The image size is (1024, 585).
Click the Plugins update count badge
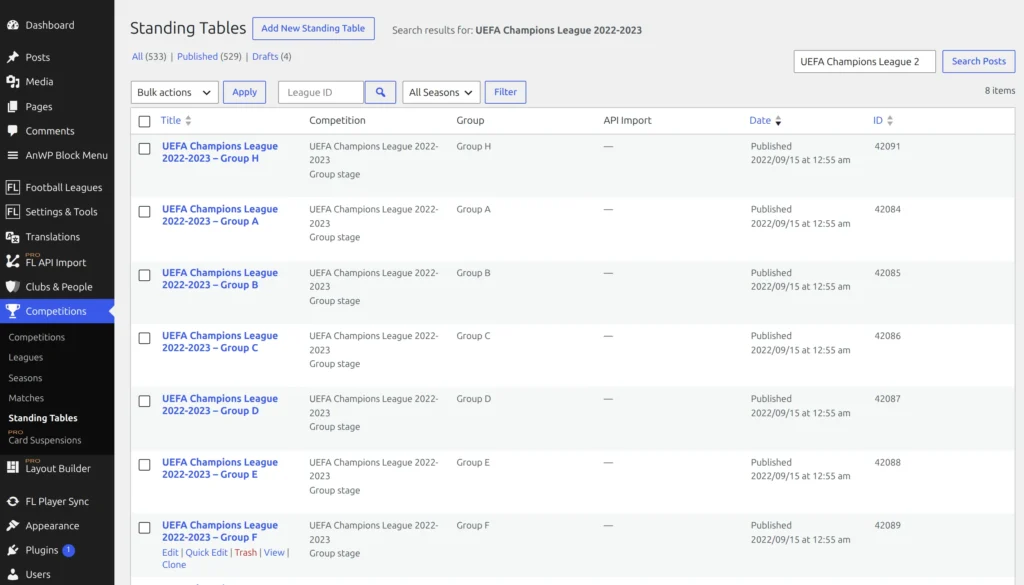(69, 550)
